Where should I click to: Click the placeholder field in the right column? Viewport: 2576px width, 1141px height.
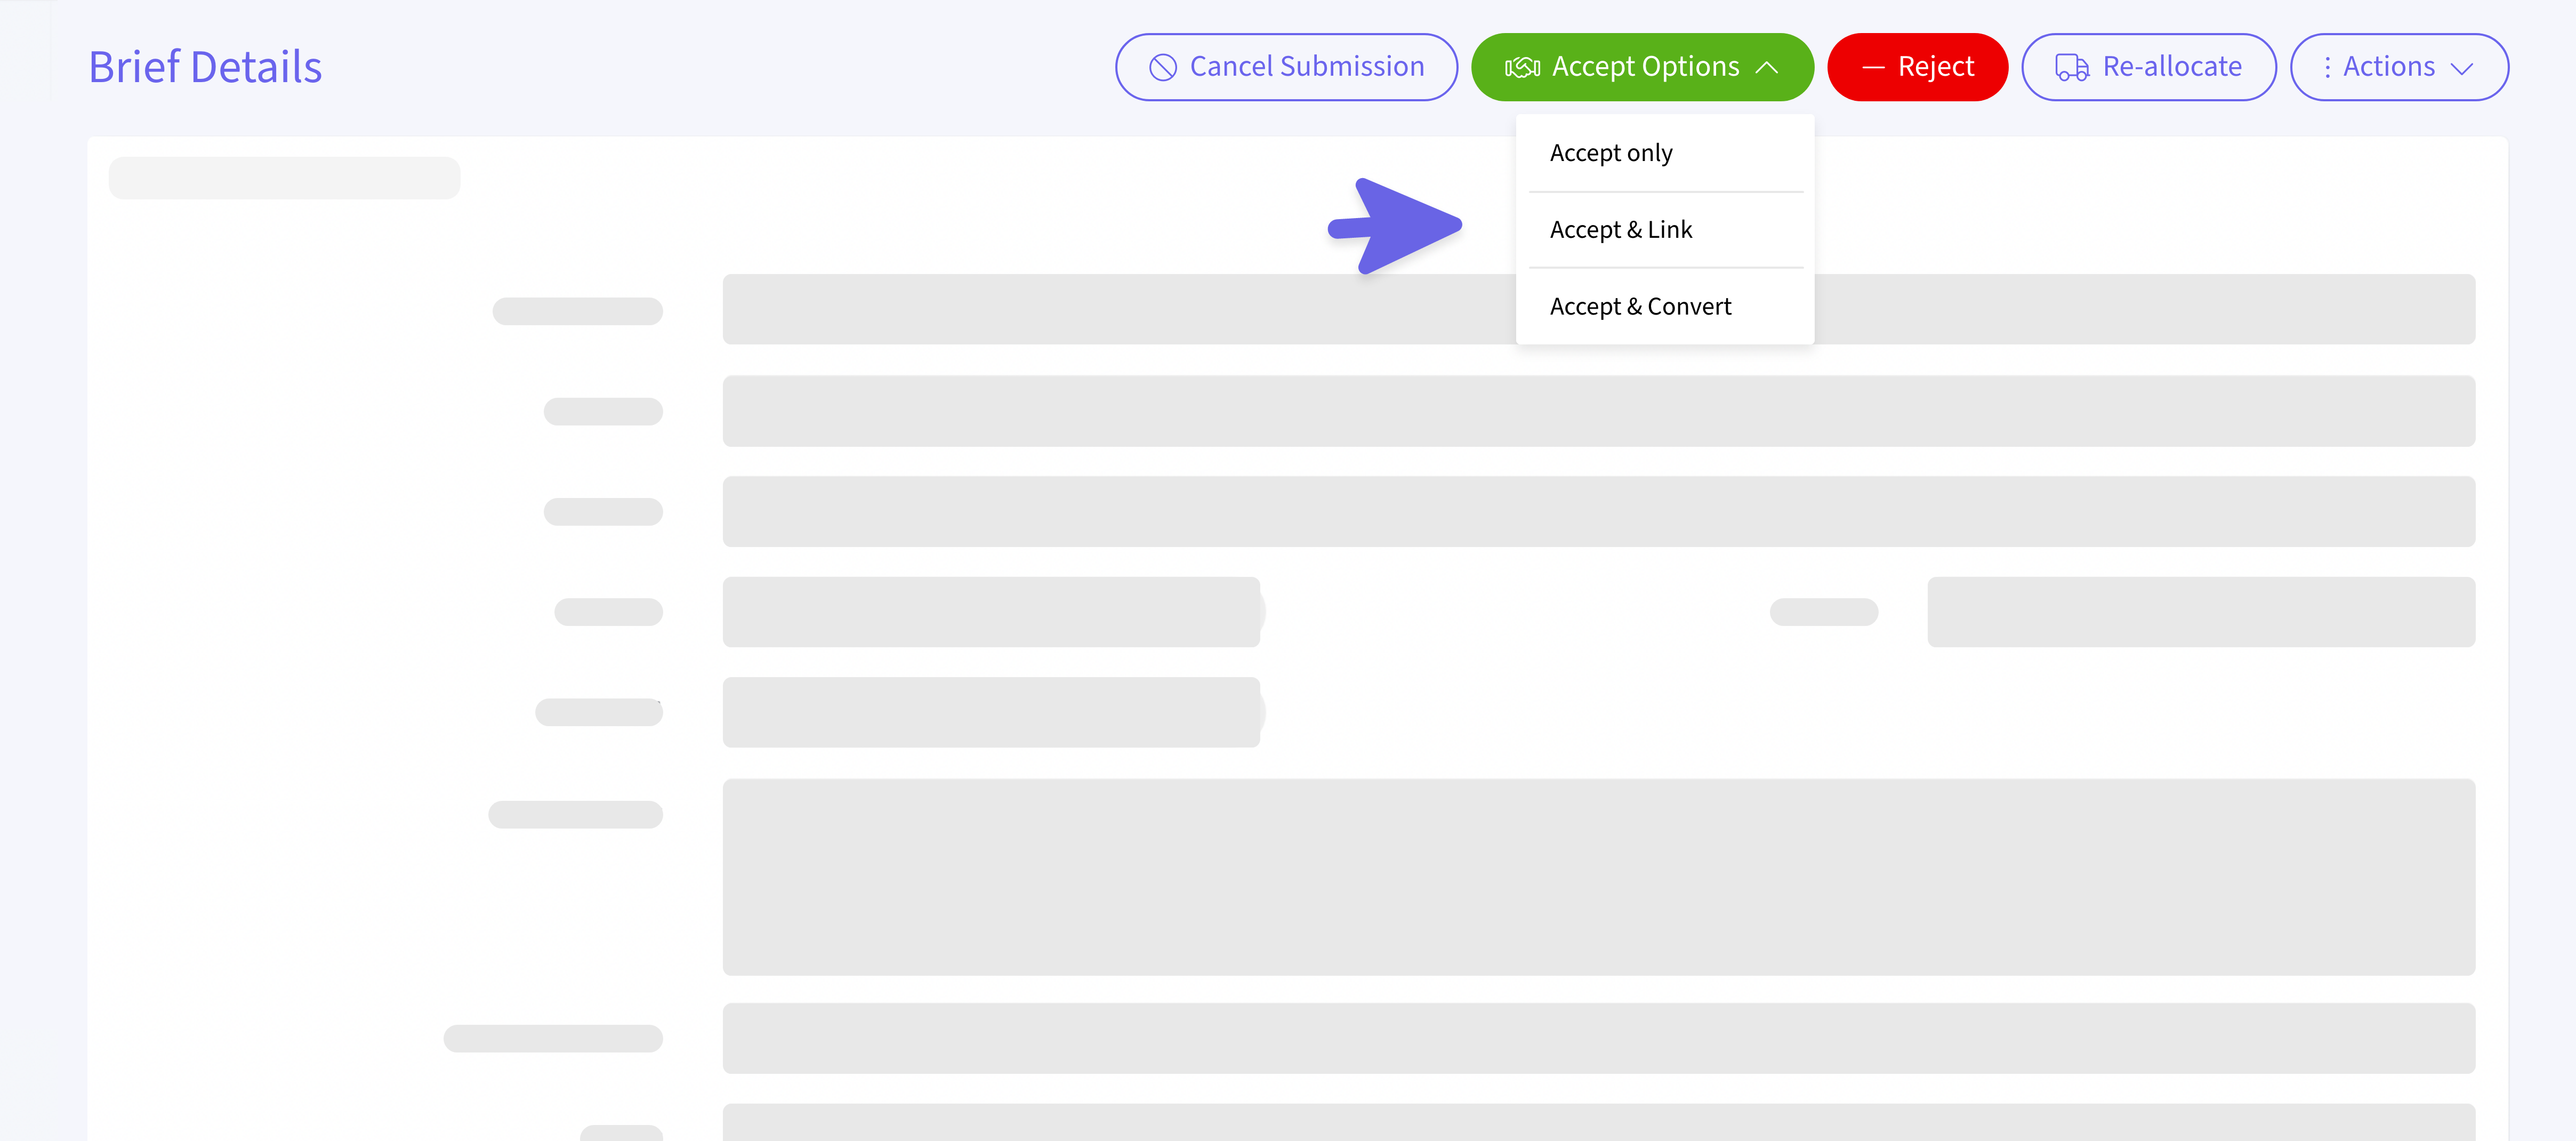pyautogui.click(x=2200, y=611)
